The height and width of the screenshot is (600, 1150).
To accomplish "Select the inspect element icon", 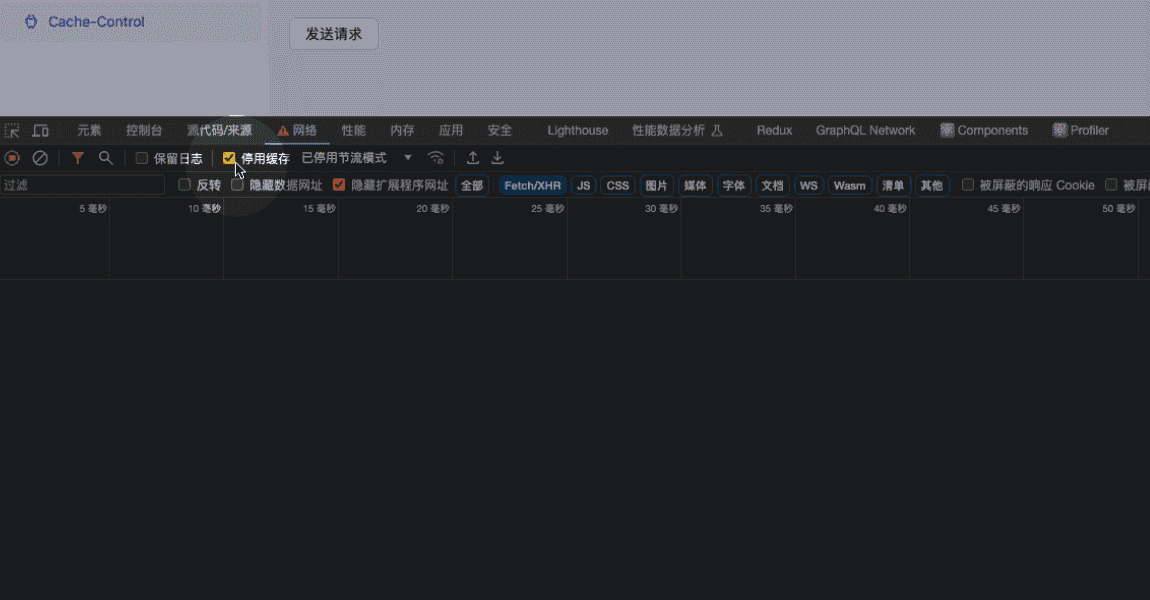I will pos(12,130).
